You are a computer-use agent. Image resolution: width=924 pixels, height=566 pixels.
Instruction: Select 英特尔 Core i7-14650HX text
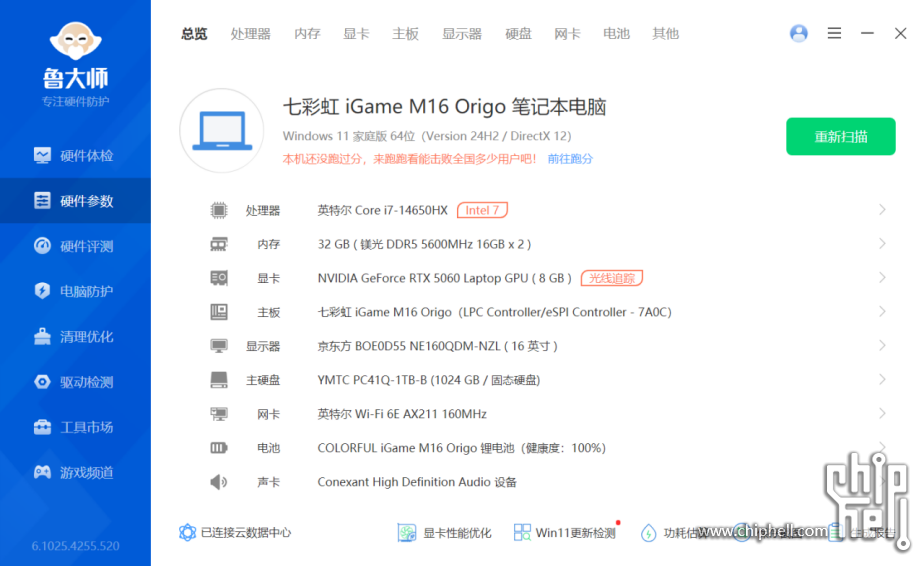coord(382,210)
